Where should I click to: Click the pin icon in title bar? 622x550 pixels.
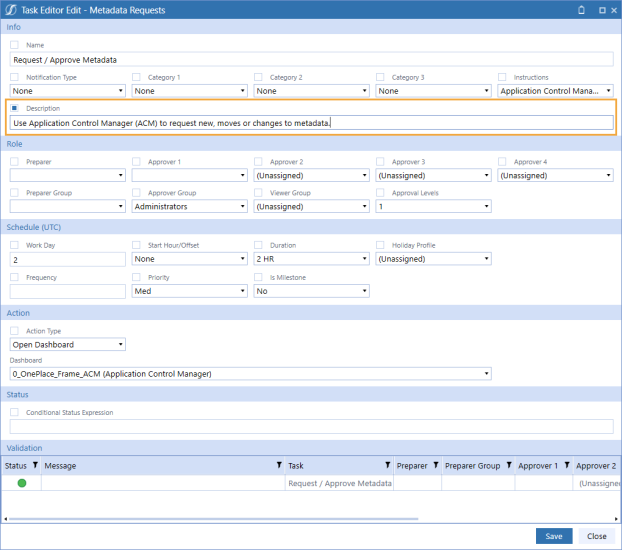581,10
